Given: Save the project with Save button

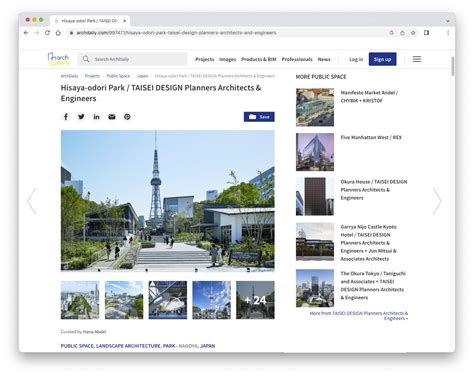Looking at the screenshot, I should point(259,117).
